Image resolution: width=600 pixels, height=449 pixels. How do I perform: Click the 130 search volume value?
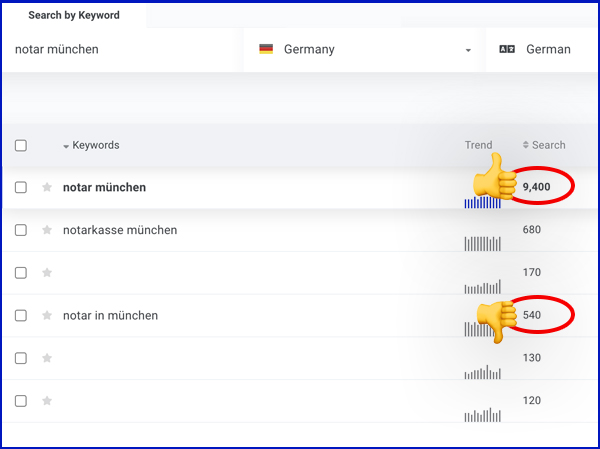click(532, 358)
